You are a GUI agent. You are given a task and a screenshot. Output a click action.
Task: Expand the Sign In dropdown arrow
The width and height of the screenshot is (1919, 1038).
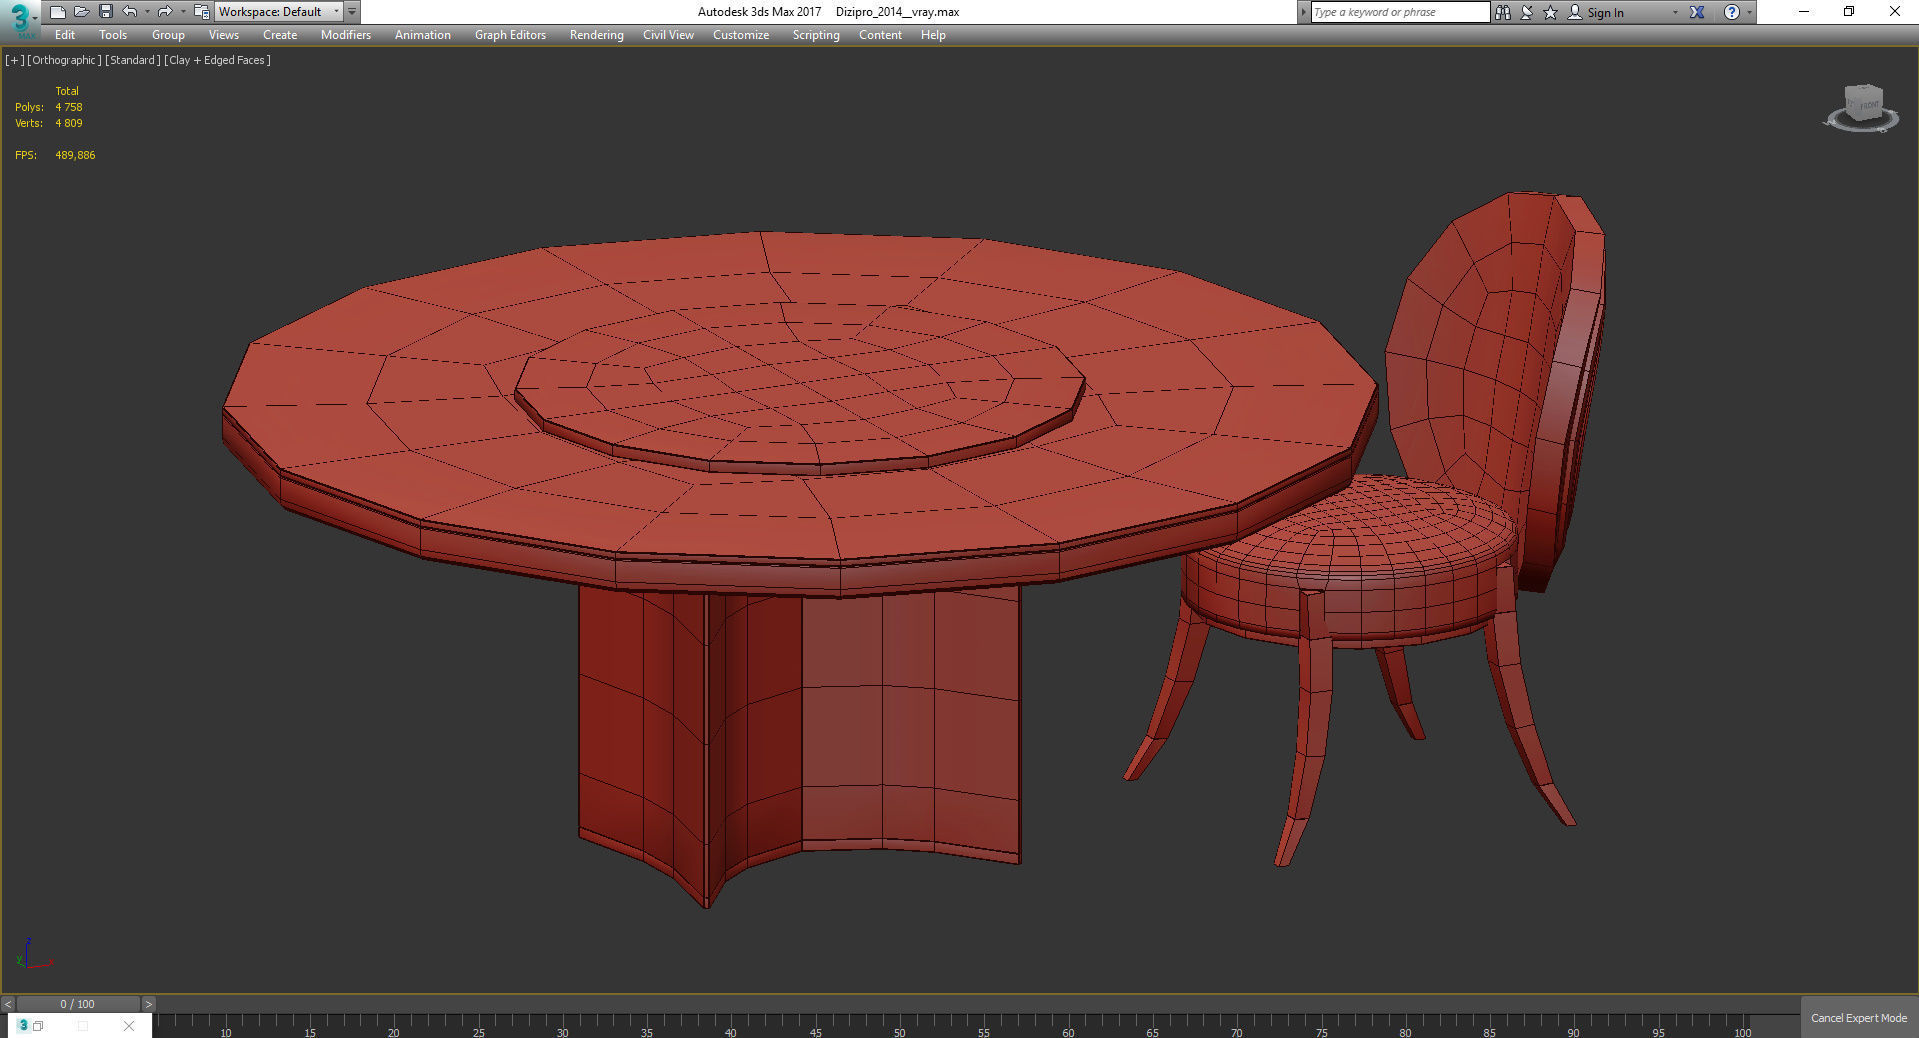click(1675, 12)
